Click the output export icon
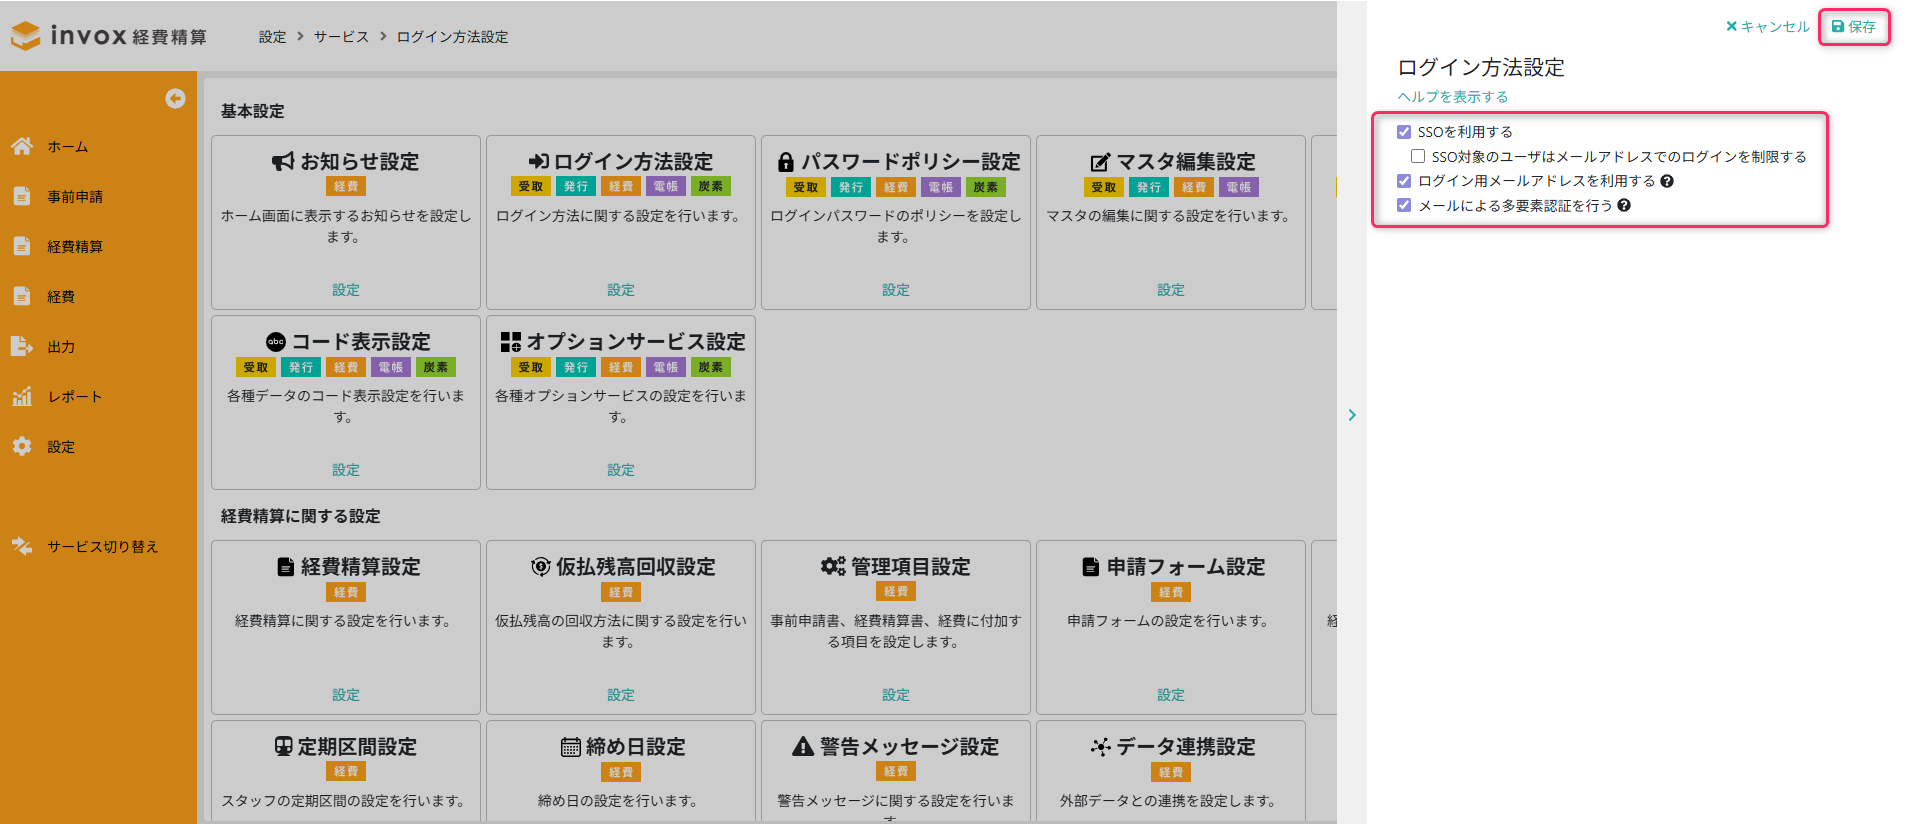The width and height of the screenshot is (1912, 824). point(22,346)
